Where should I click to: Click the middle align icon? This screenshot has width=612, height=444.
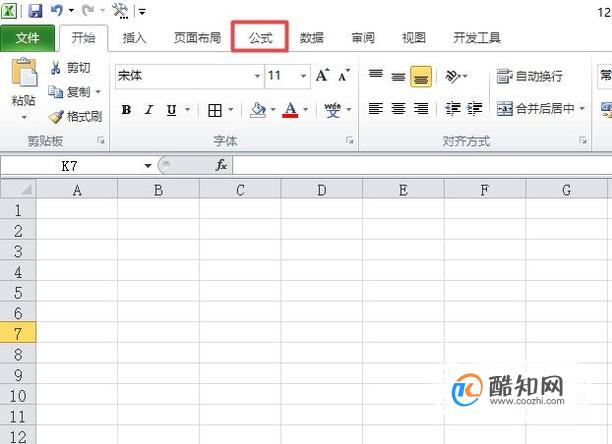[x=398, y=76]
